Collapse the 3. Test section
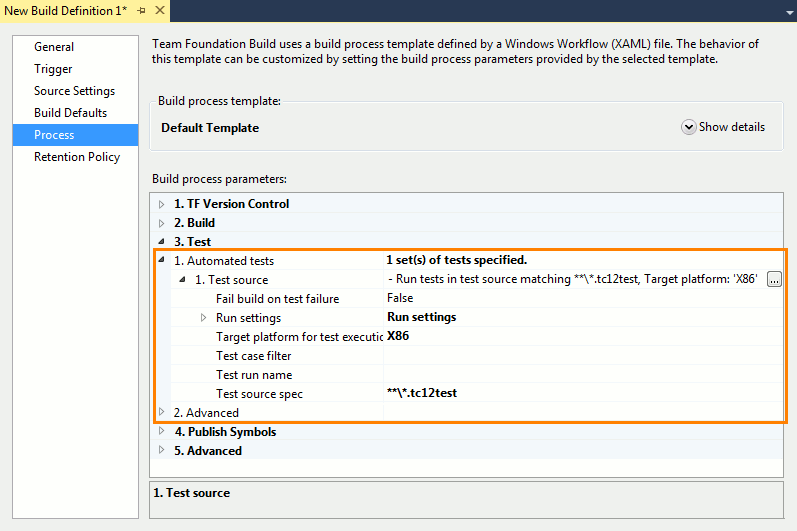Viewport: 797px width, 531px height. (162, 242)
